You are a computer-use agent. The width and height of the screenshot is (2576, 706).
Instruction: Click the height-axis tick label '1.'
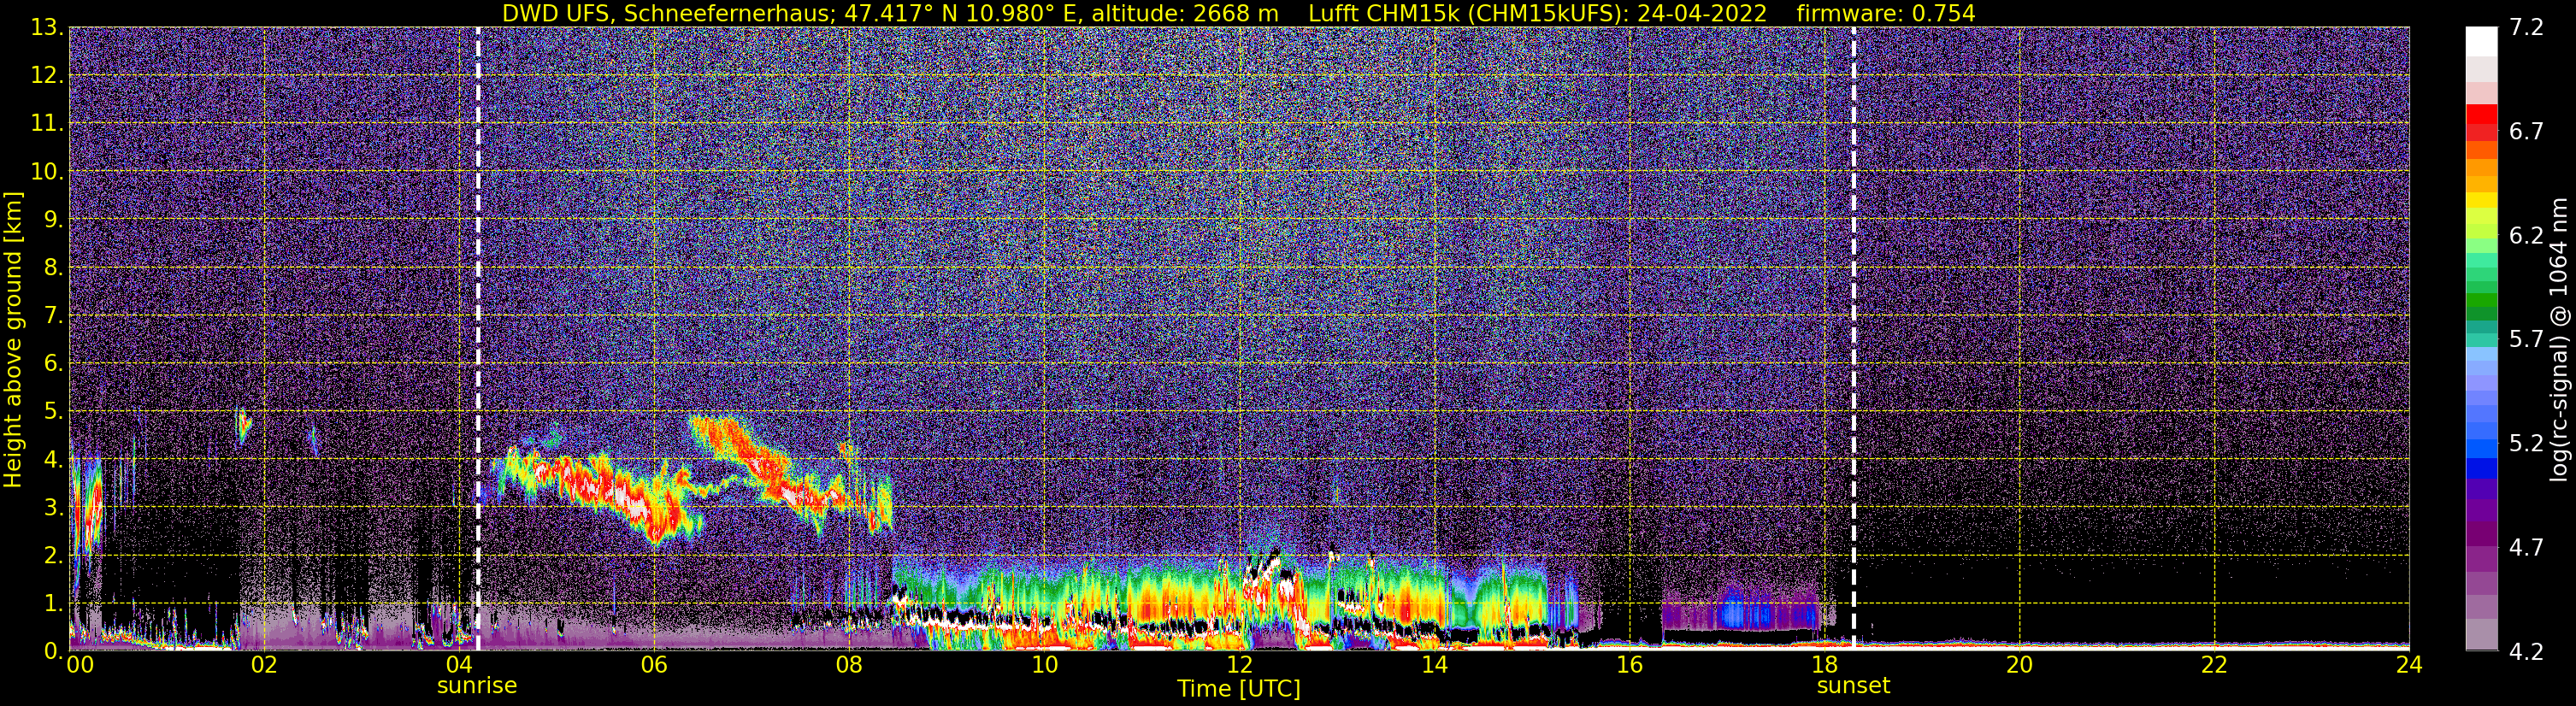pyautogui.click(x=53, y=603)
